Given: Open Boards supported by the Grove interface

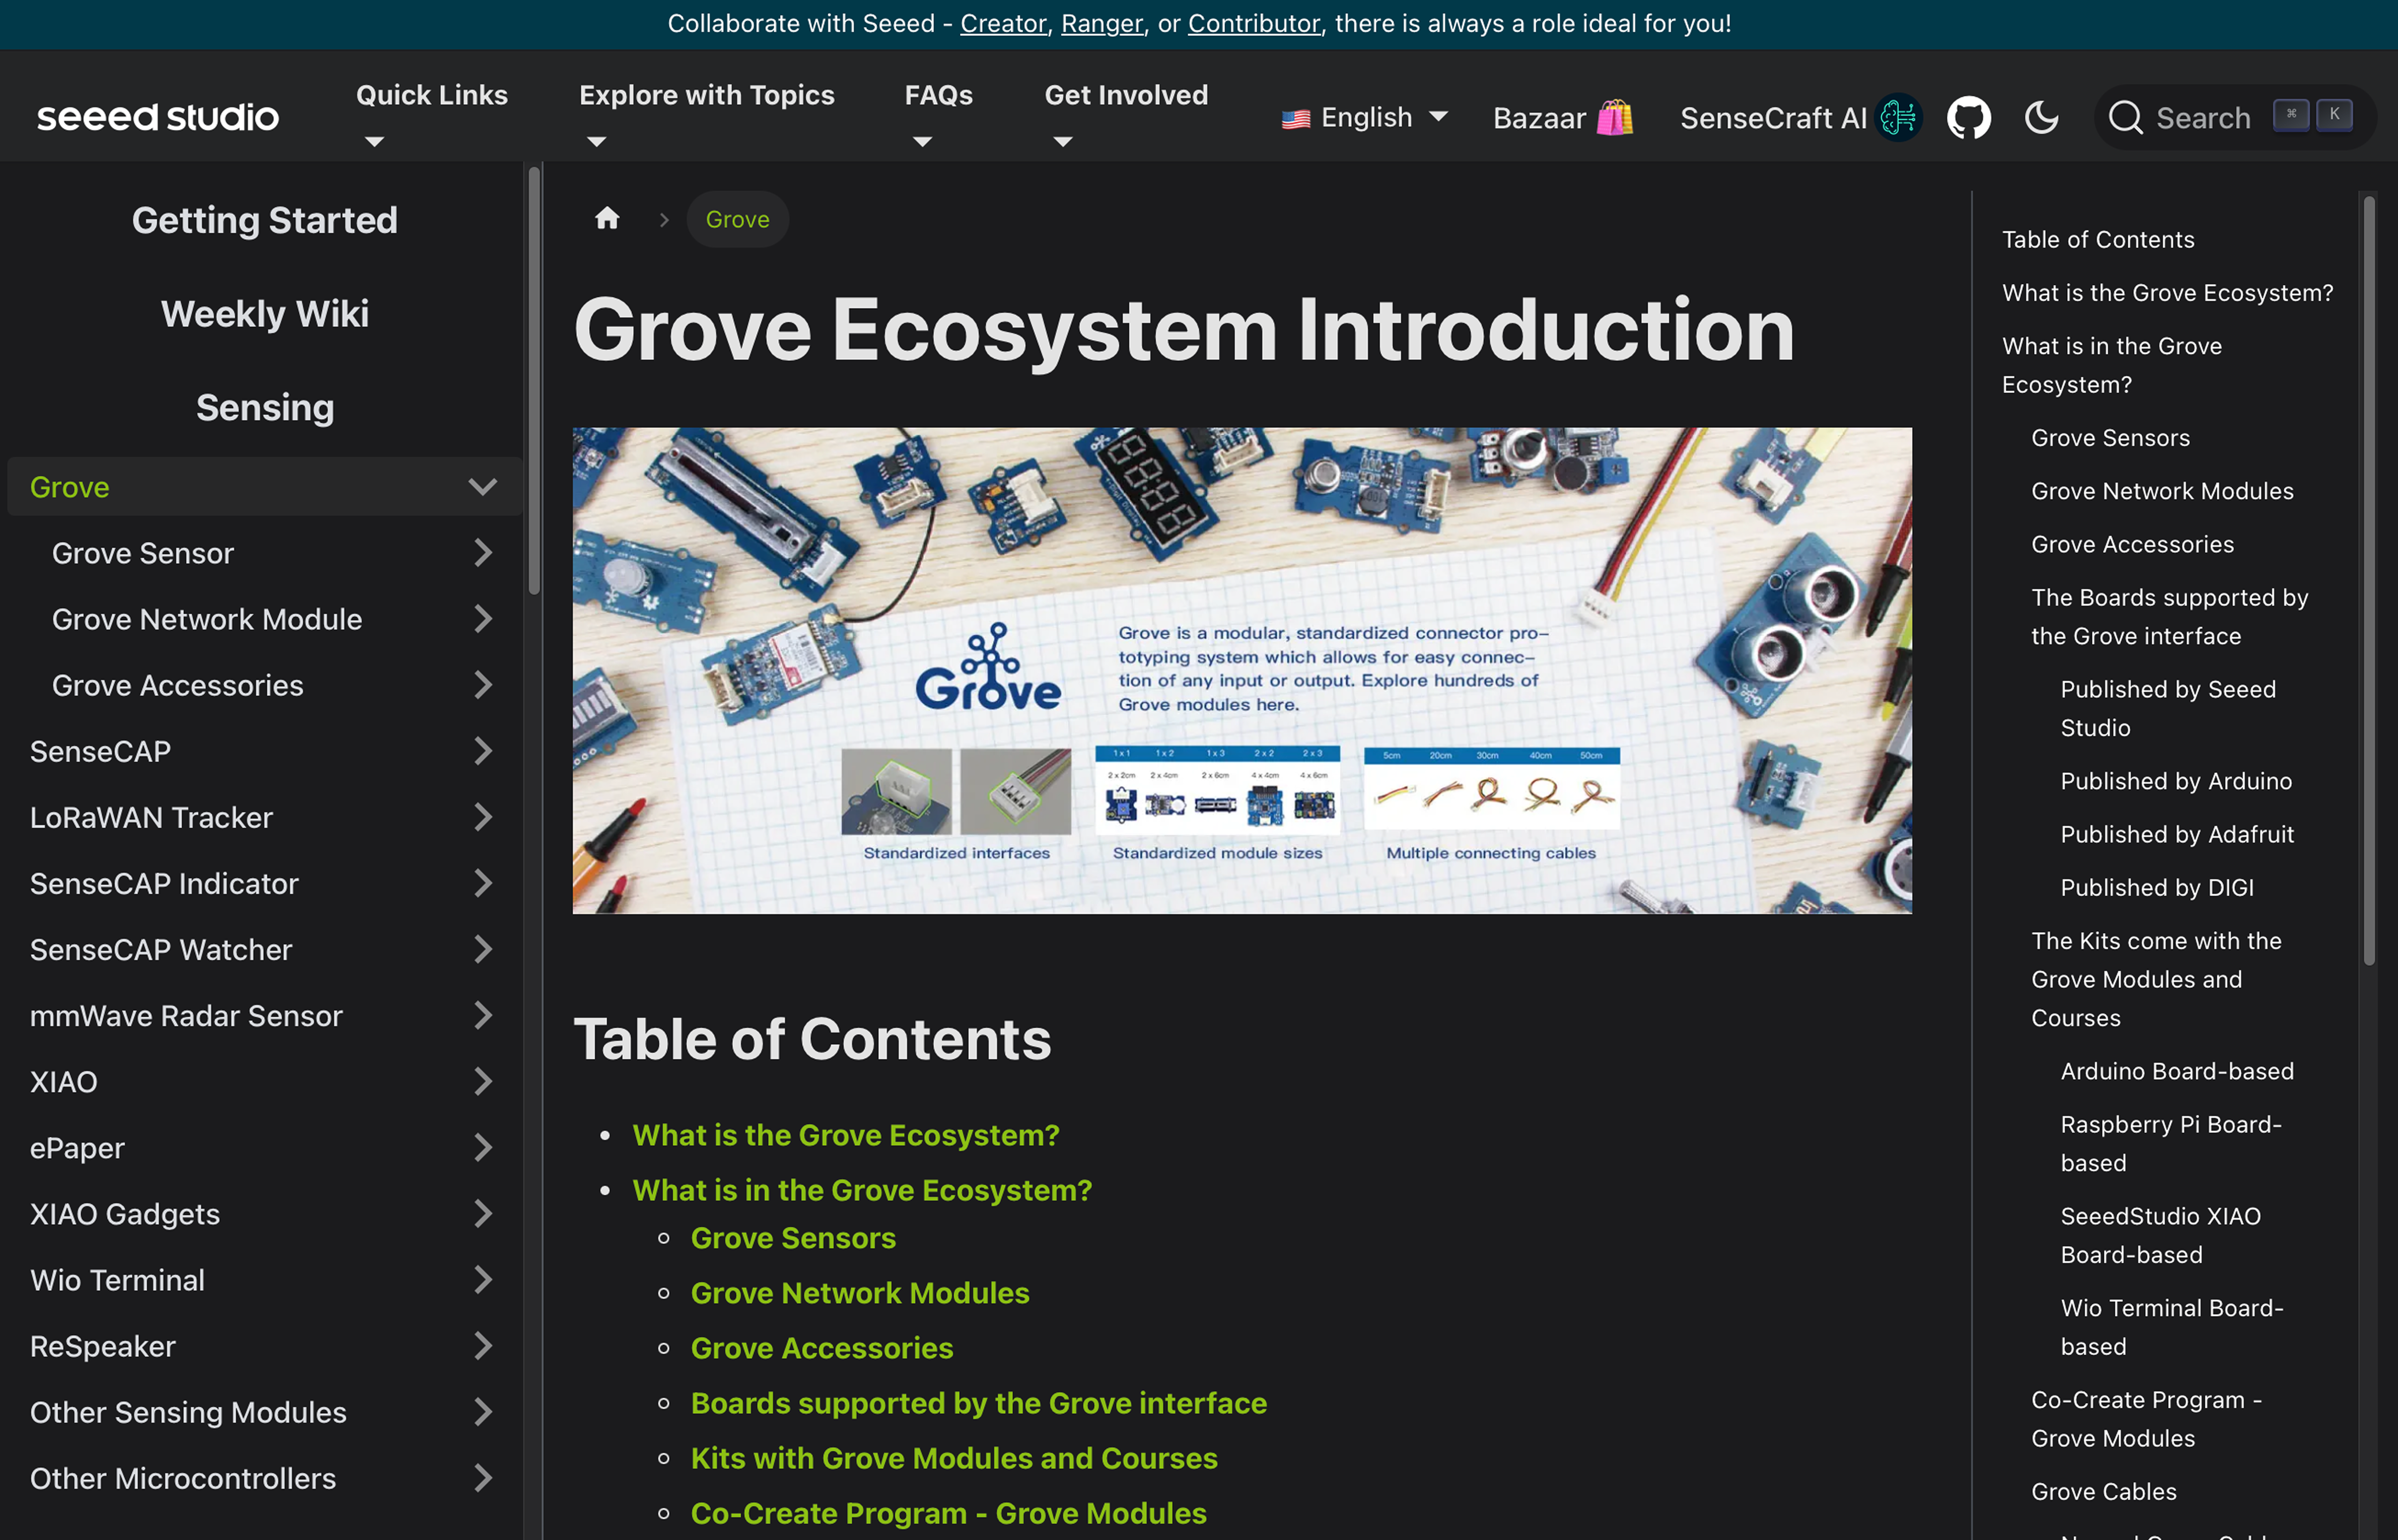Looking at the screenshot, I should 978,1402.
